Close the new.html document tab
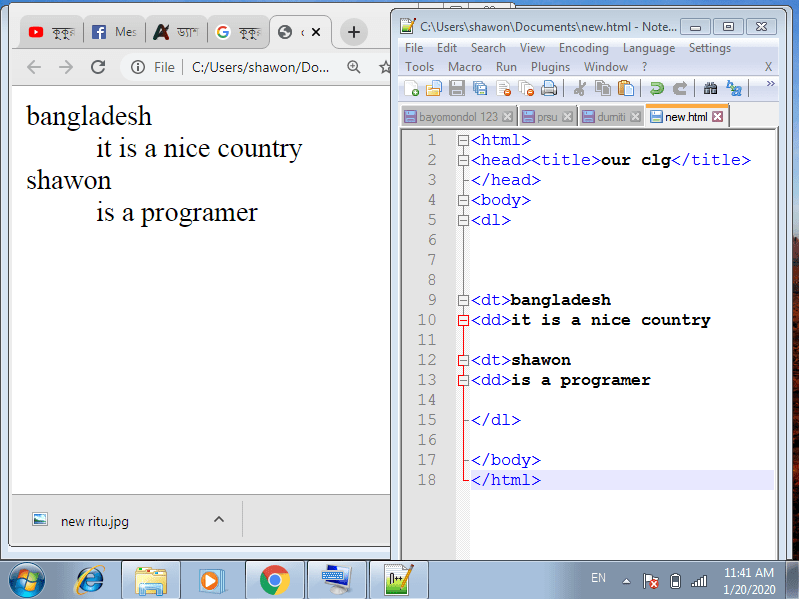The width and height of the screenshot is (799, 599). pyautogui.click(x=717, y=117)
